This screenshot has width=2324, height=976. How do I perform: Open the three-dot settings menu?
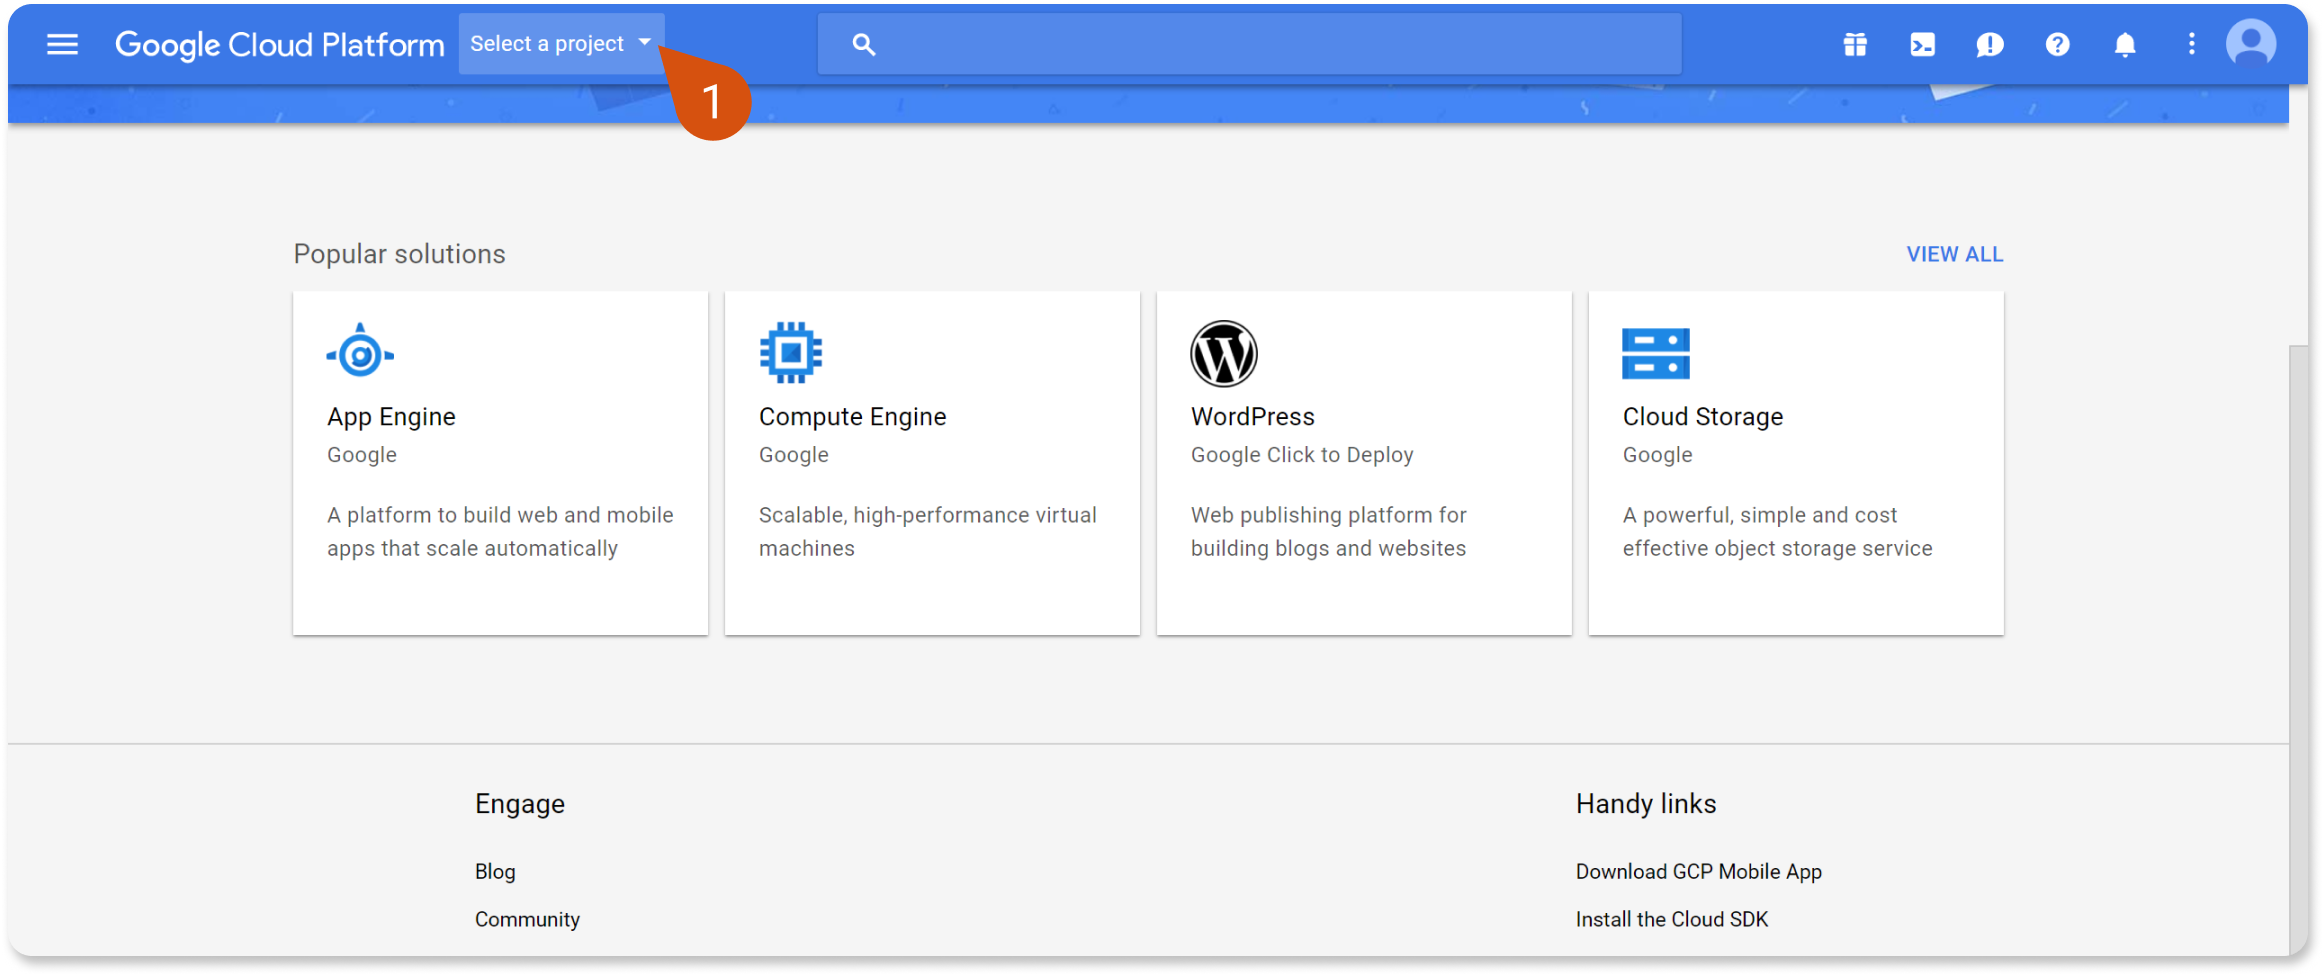pos(2191,44)
